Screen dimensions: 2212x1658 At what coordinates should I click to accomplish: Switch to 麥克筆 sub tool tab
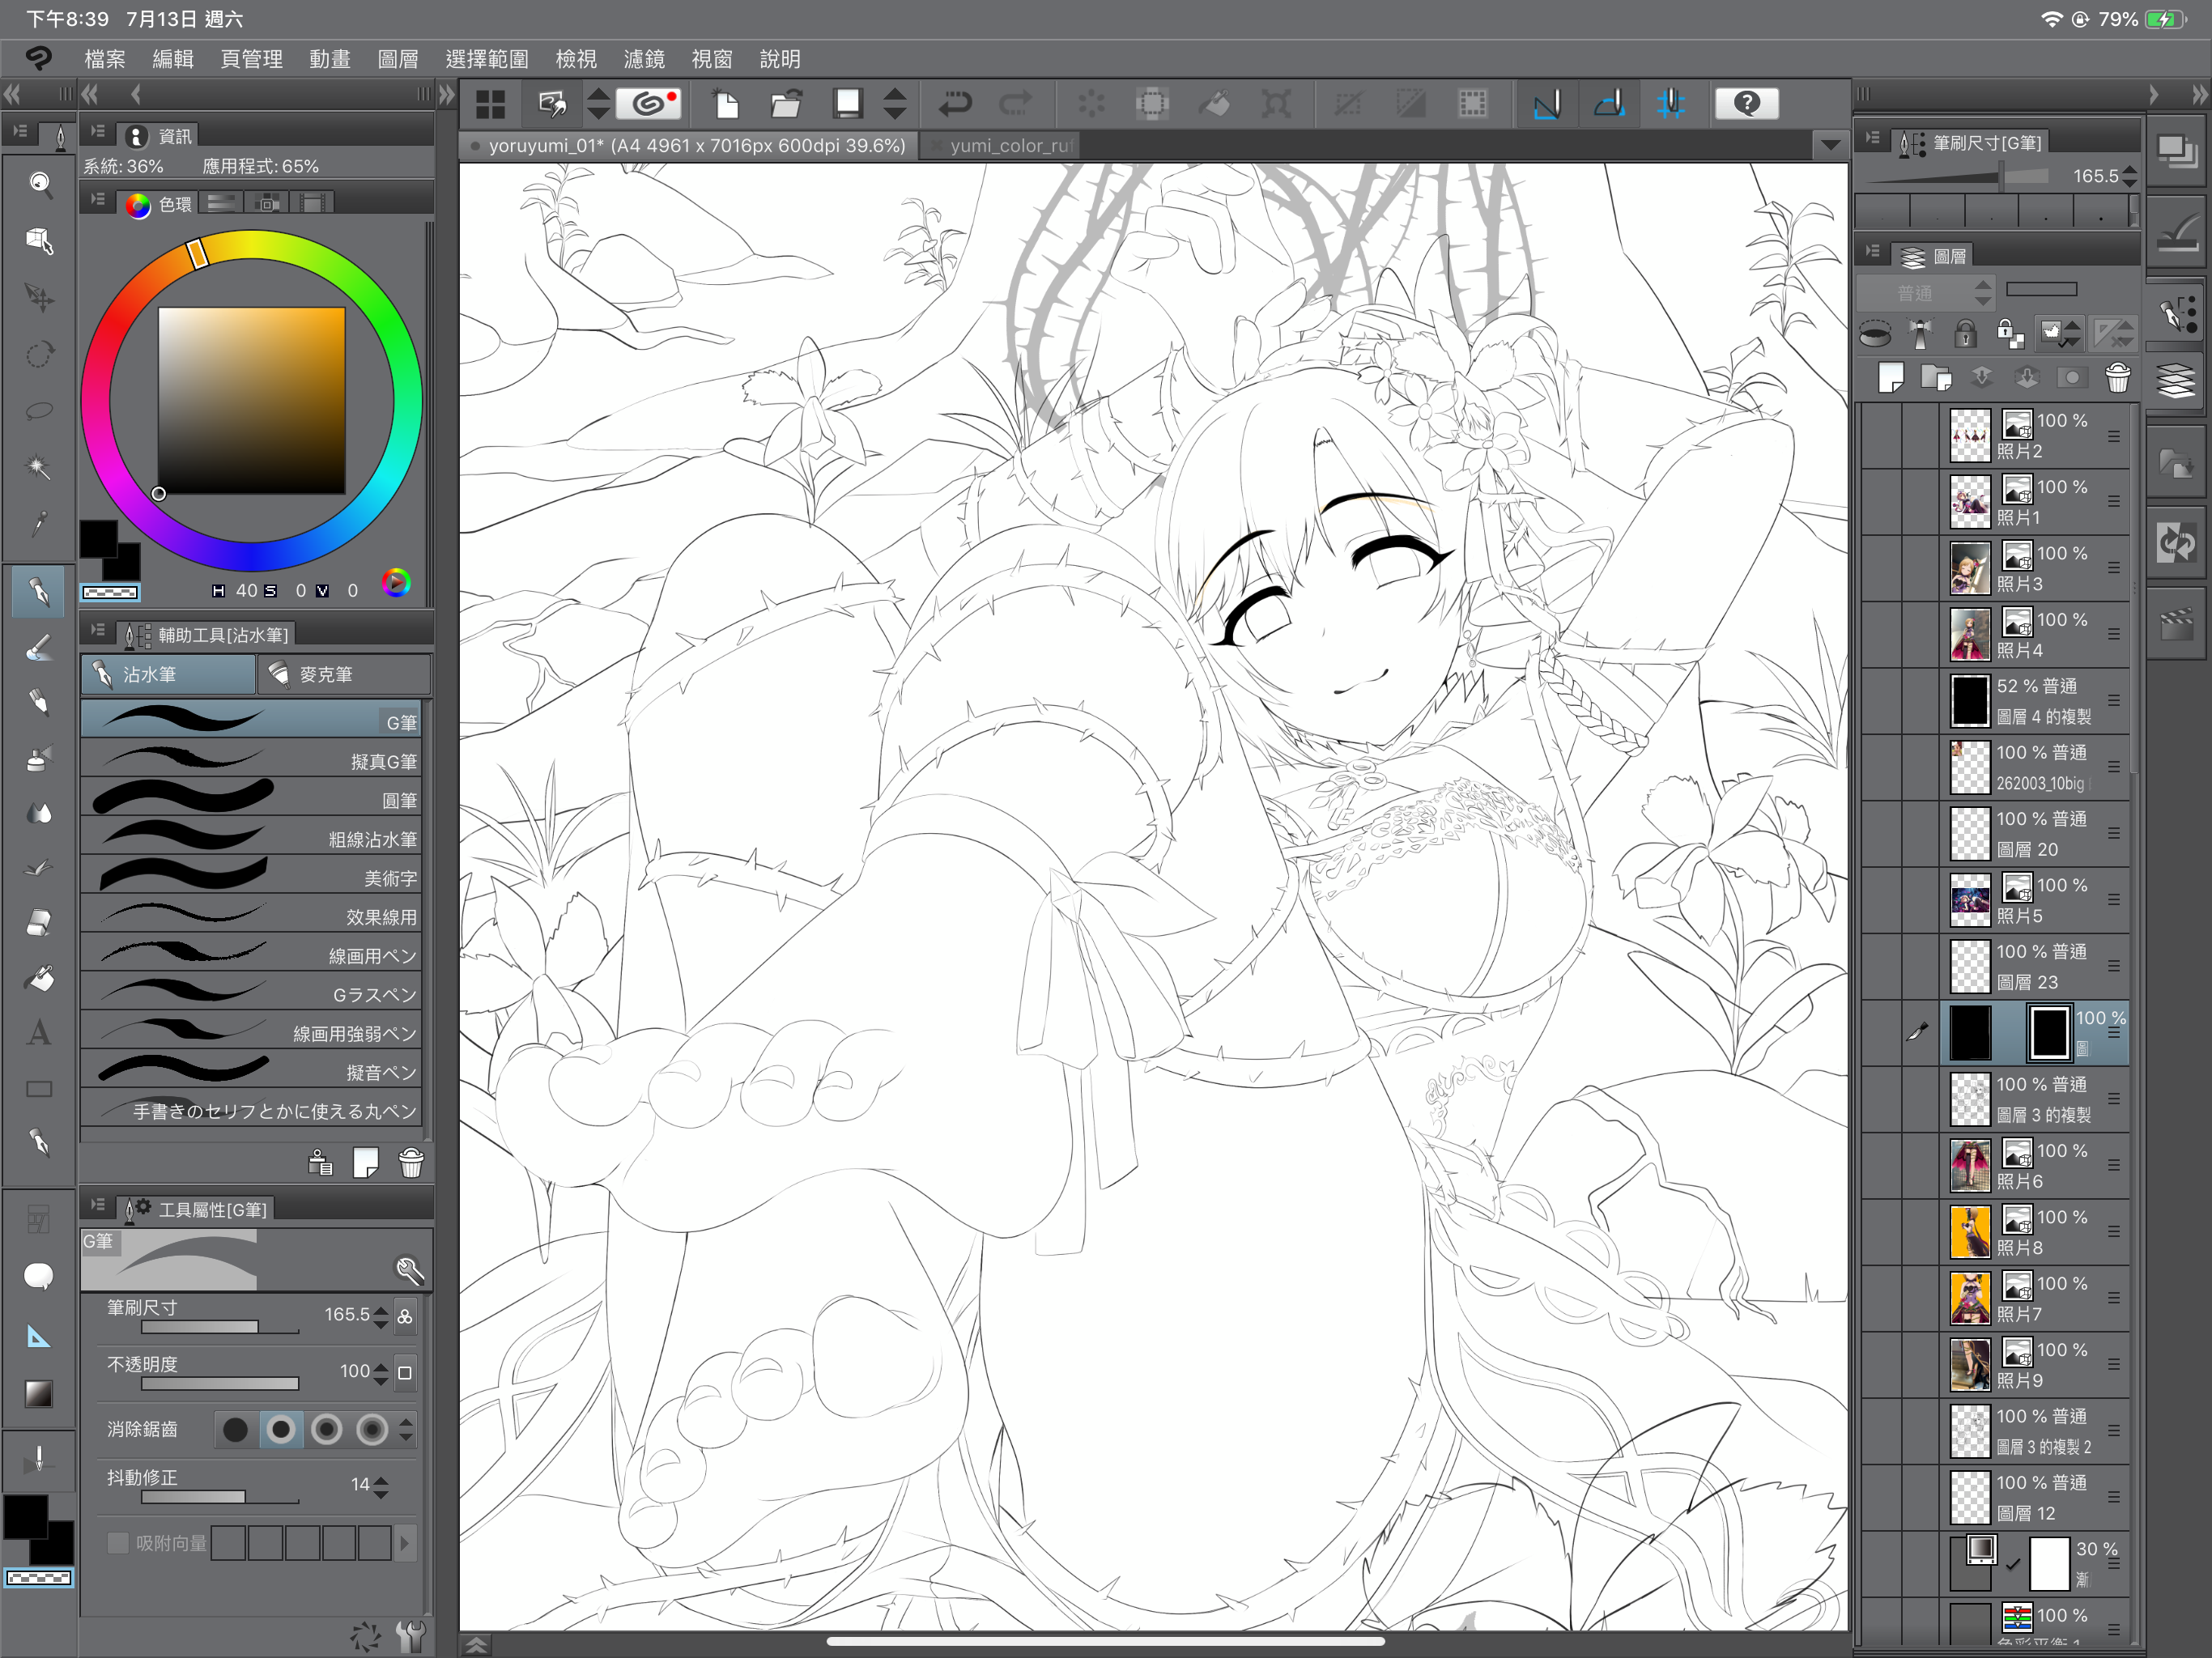(x=344, y=675)
